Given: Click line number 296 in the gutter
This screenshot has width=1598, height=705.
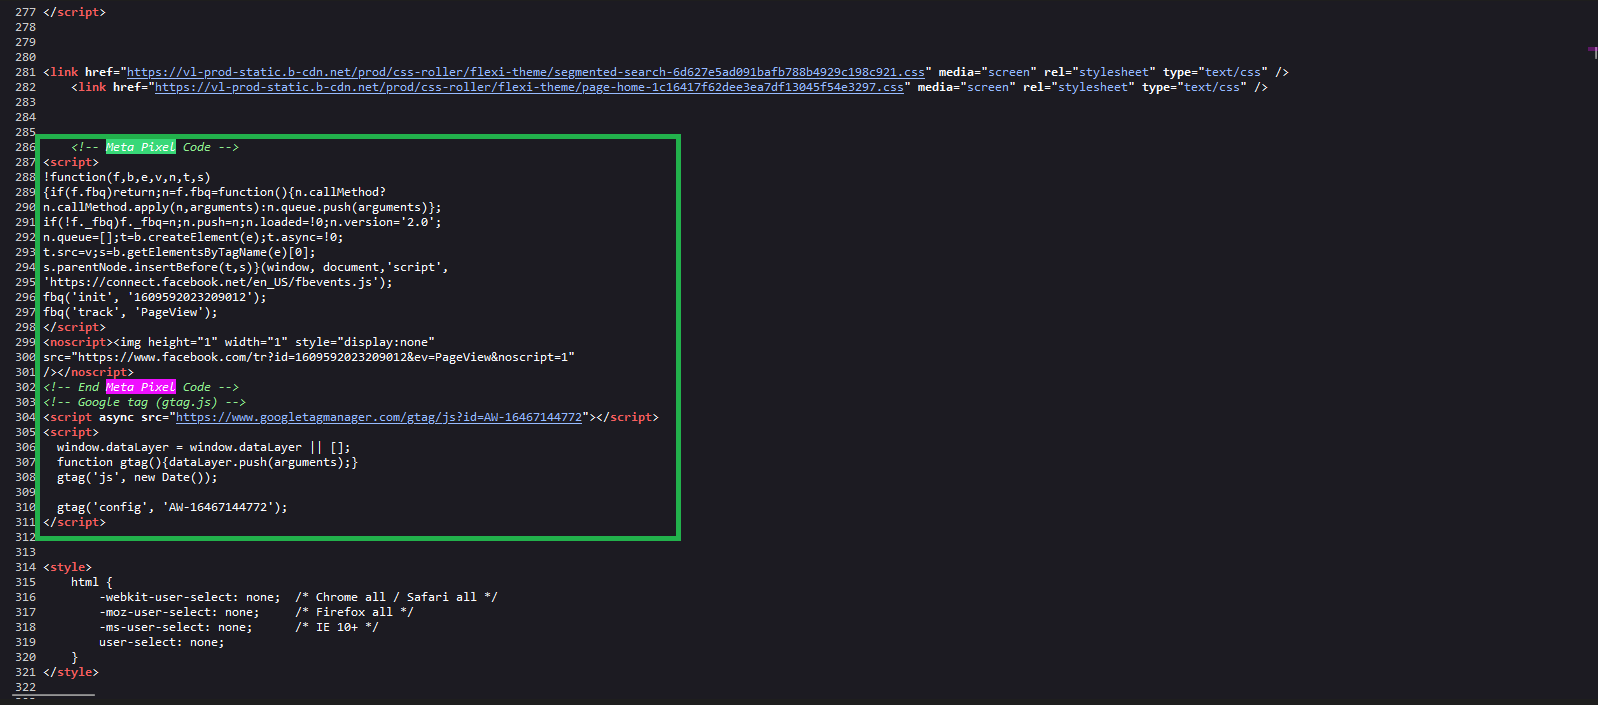Looking at the screenshot, I should (25, 297).
